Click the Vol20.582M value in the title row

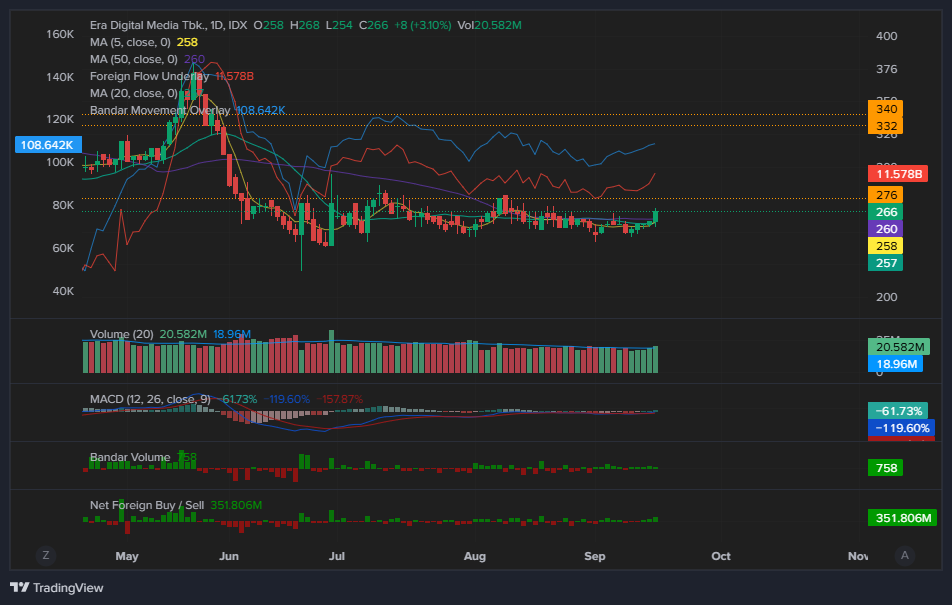[489, 25]
